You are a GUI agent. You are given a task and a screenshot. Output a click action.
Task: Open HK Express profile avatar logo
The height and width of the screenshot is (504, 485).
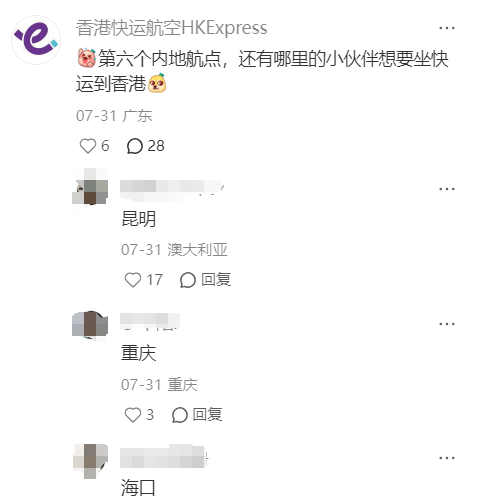pyautogui.click(x=36, y=40)
